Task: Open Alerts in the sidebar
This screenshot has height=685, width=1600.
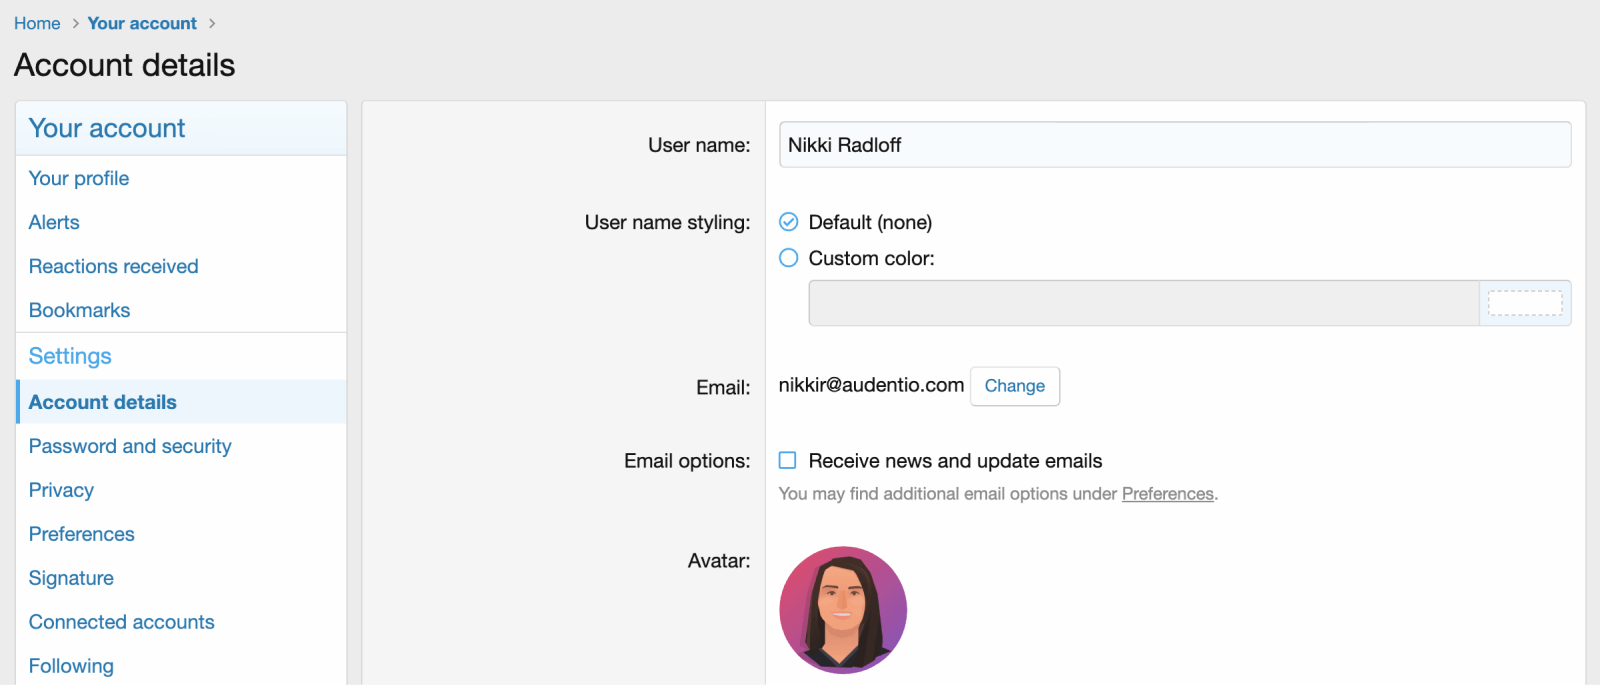Action: [54, 222]
